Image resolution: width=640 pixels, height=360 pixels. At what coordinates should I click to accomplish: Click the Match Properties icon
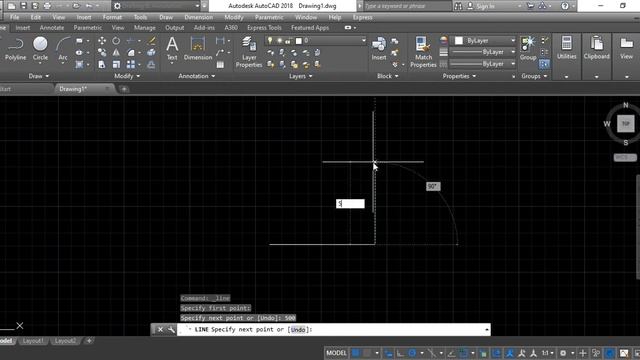(423, 52)
